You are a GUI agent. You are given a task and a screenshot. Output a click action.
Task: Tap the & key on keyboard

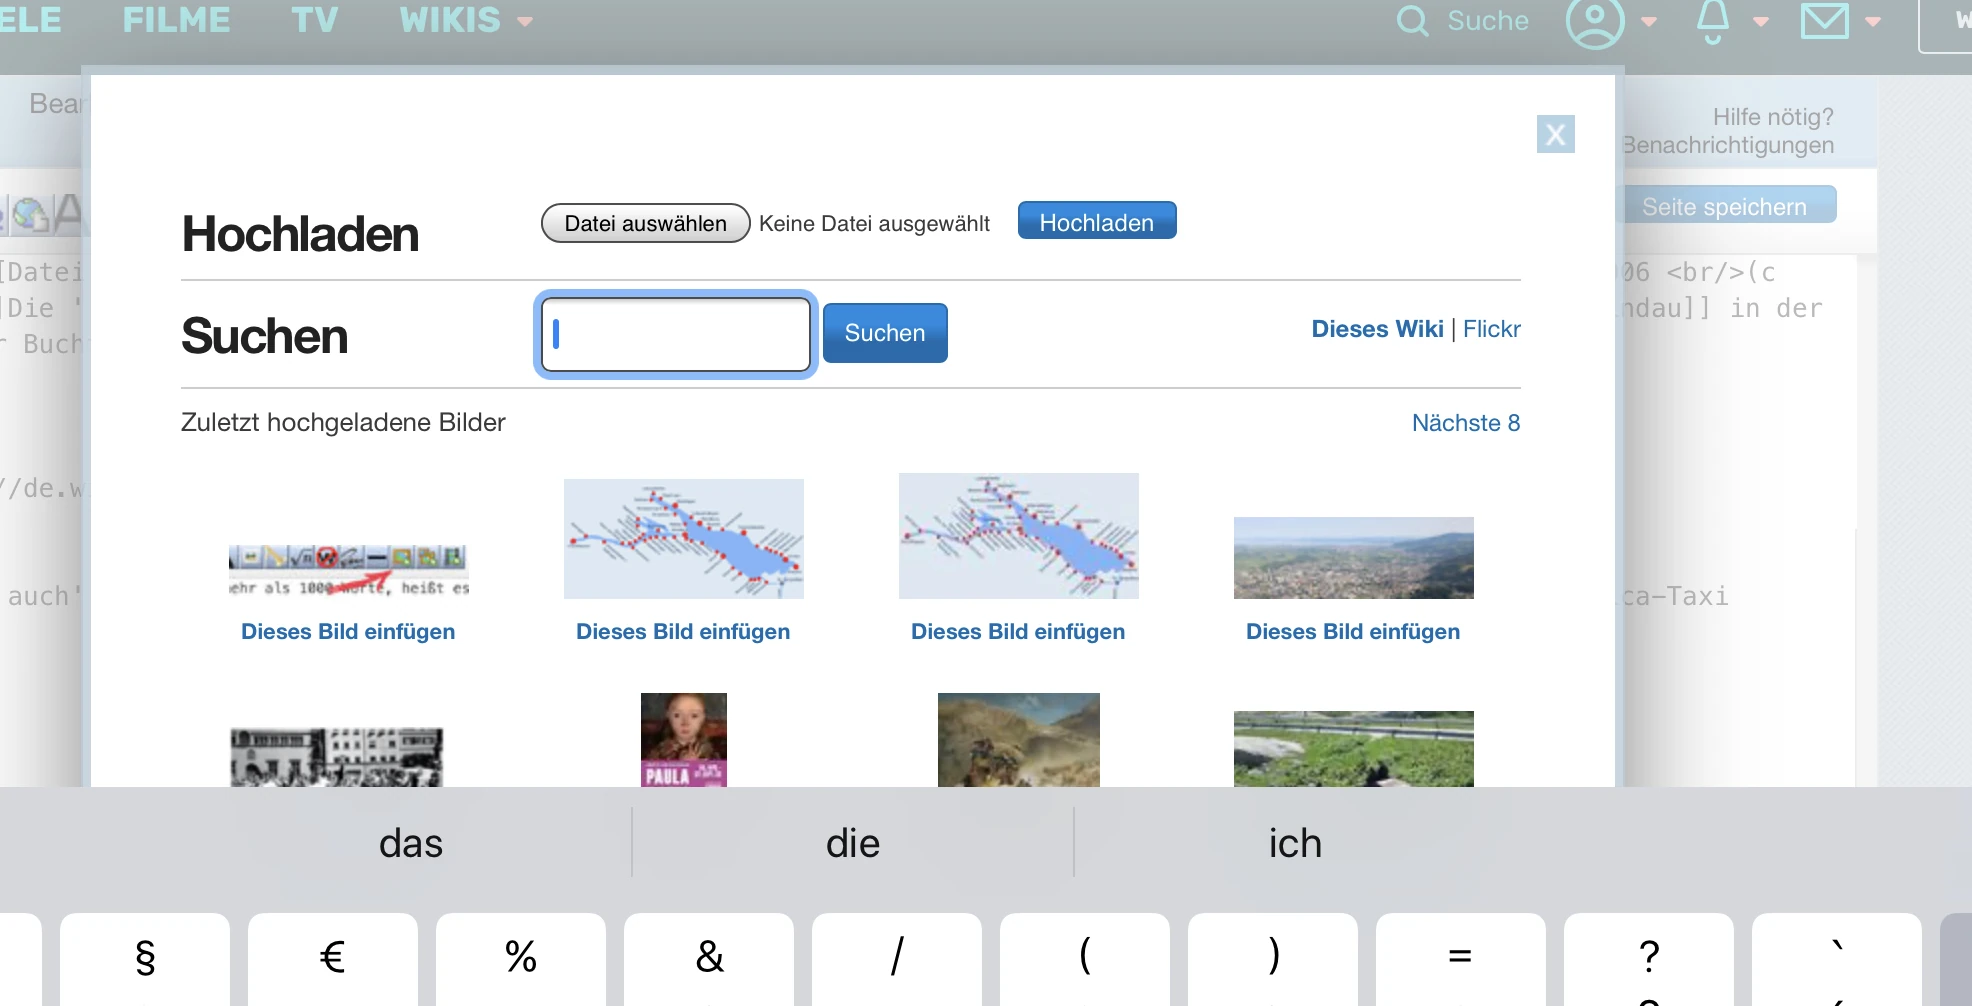click(x=709, y=959)
